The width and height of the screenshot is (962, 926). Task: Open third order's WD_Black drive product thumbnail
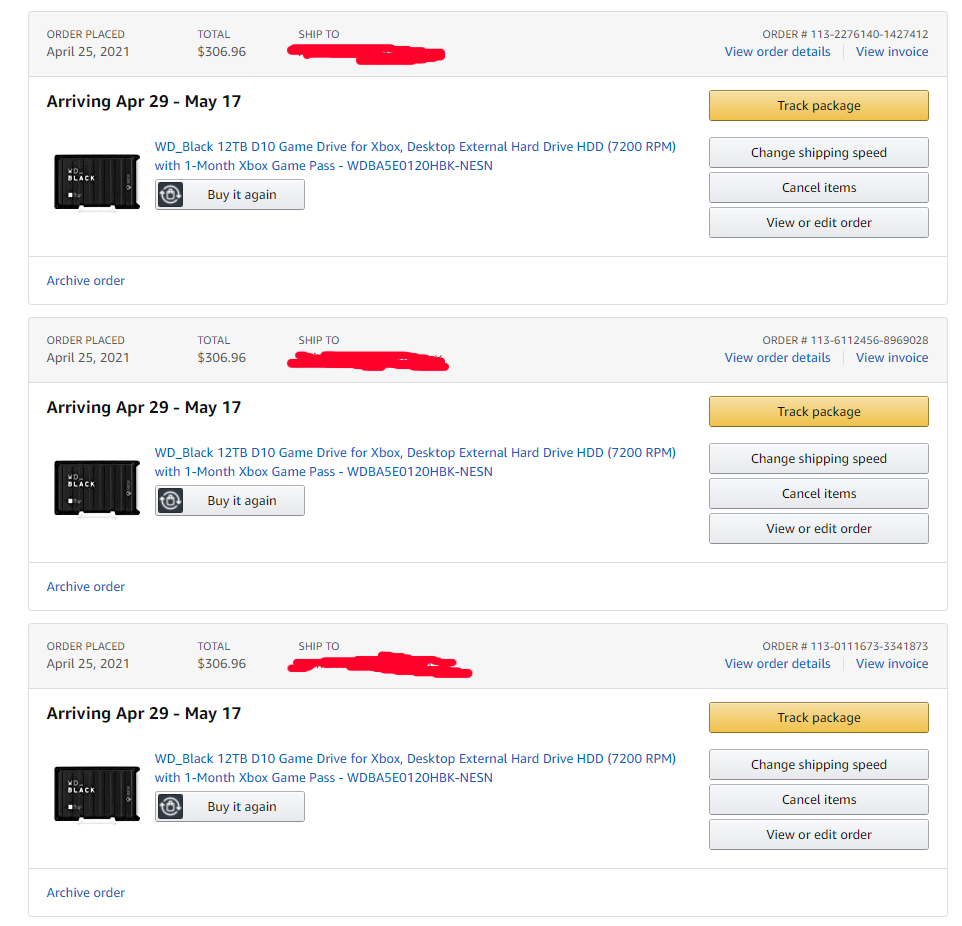click(x=97, y=793)
